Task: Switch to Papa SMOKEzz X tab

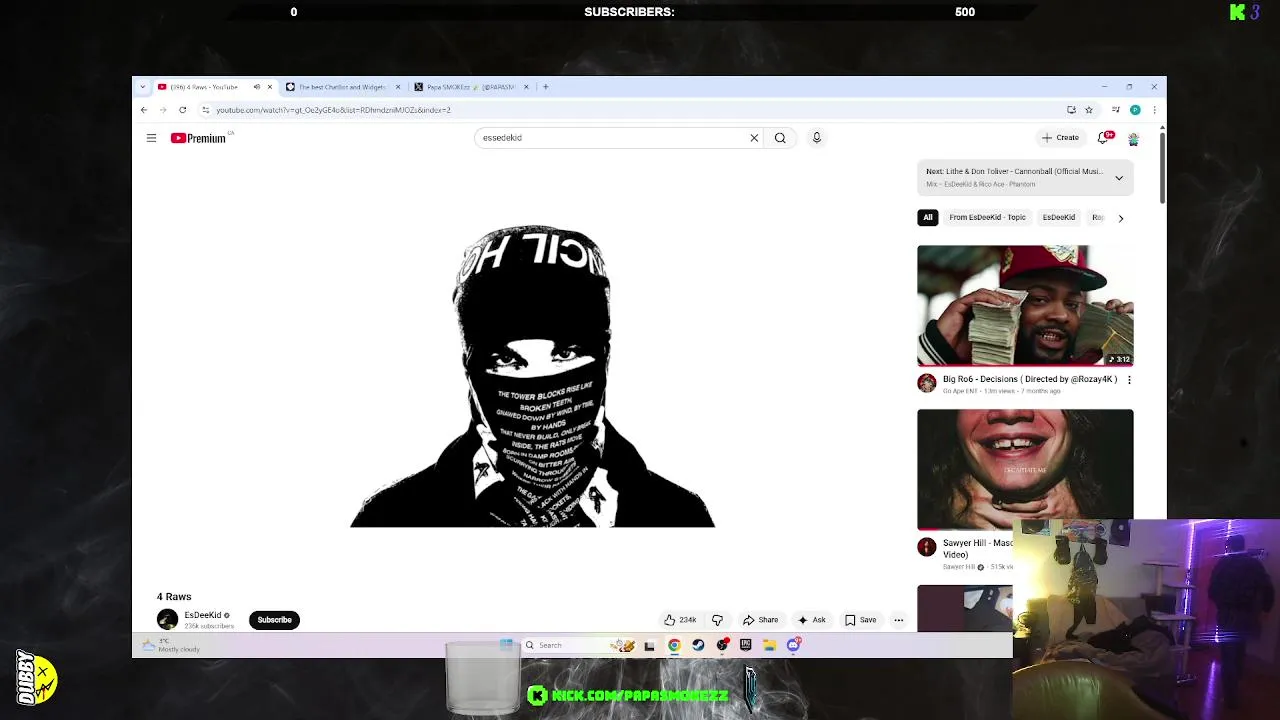Action: 470,87
